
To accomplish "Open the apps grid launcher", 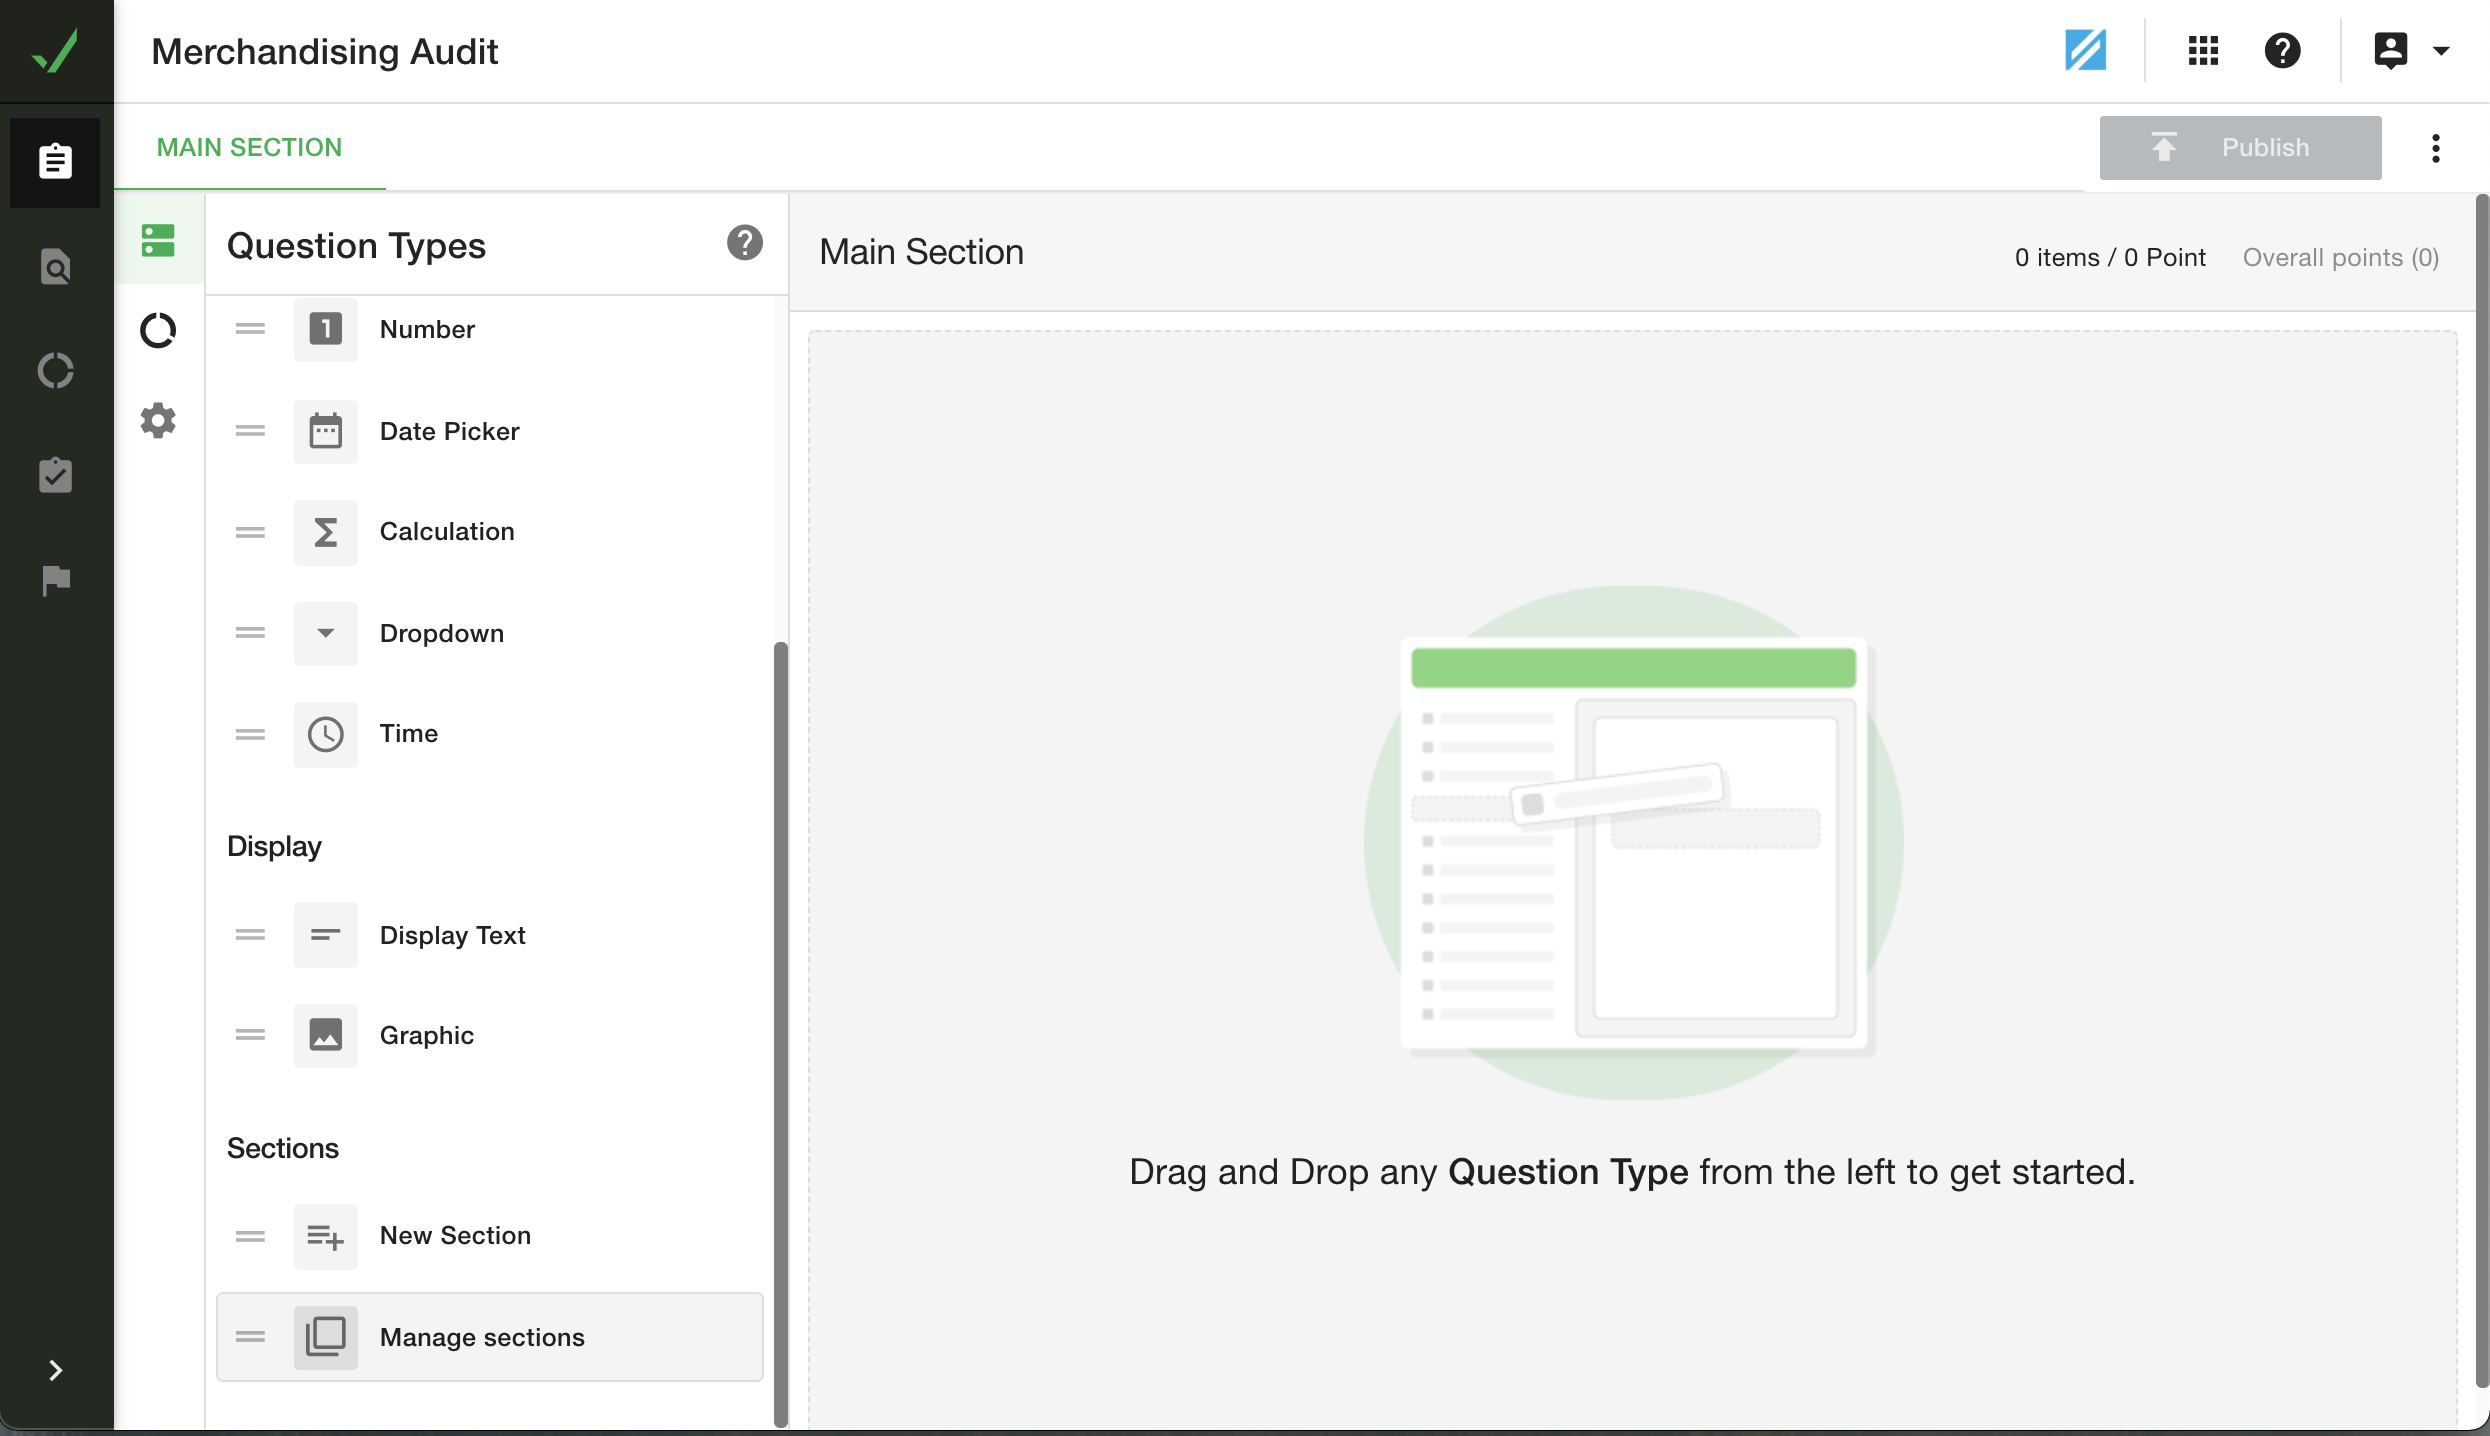I will [2203, 50].
